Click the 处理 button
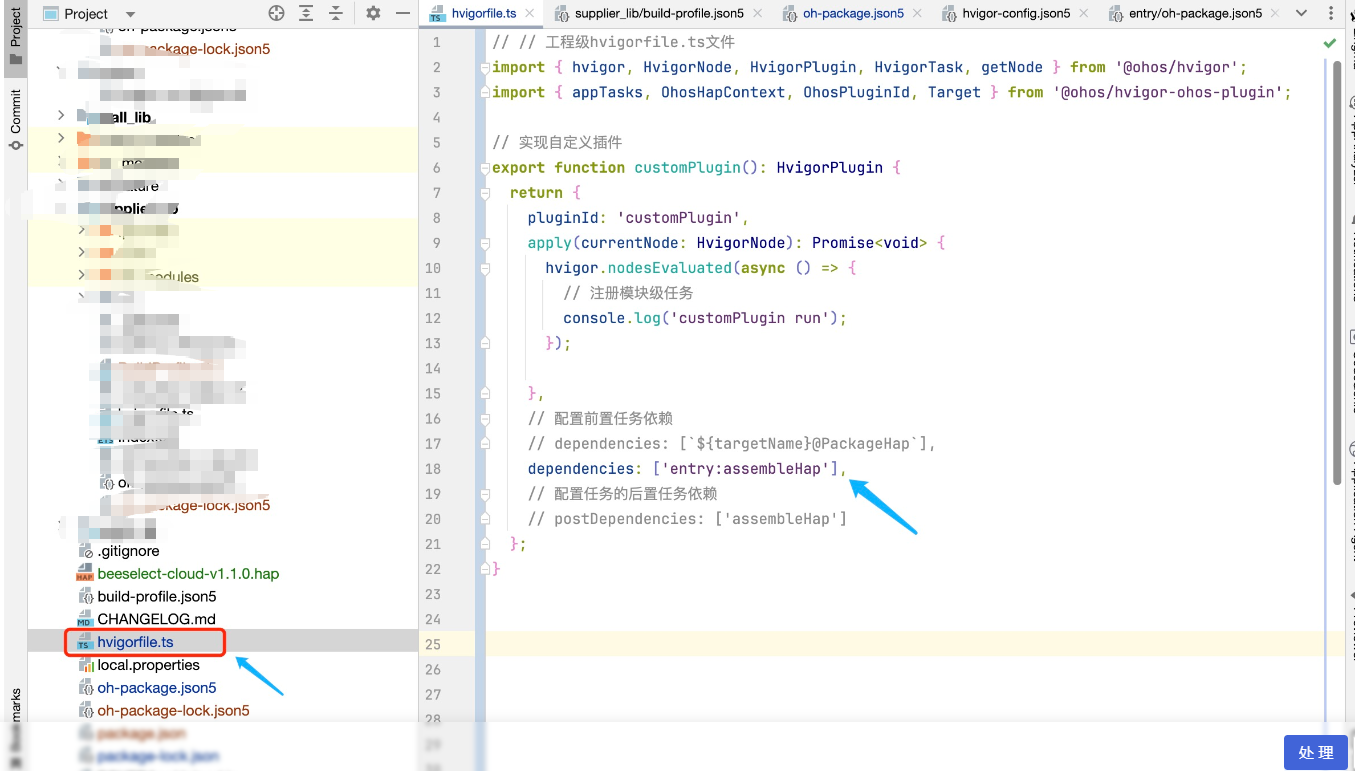The height and width of the screenshot is (771, 1355). pyautogui.click(x=1315, y=752)
